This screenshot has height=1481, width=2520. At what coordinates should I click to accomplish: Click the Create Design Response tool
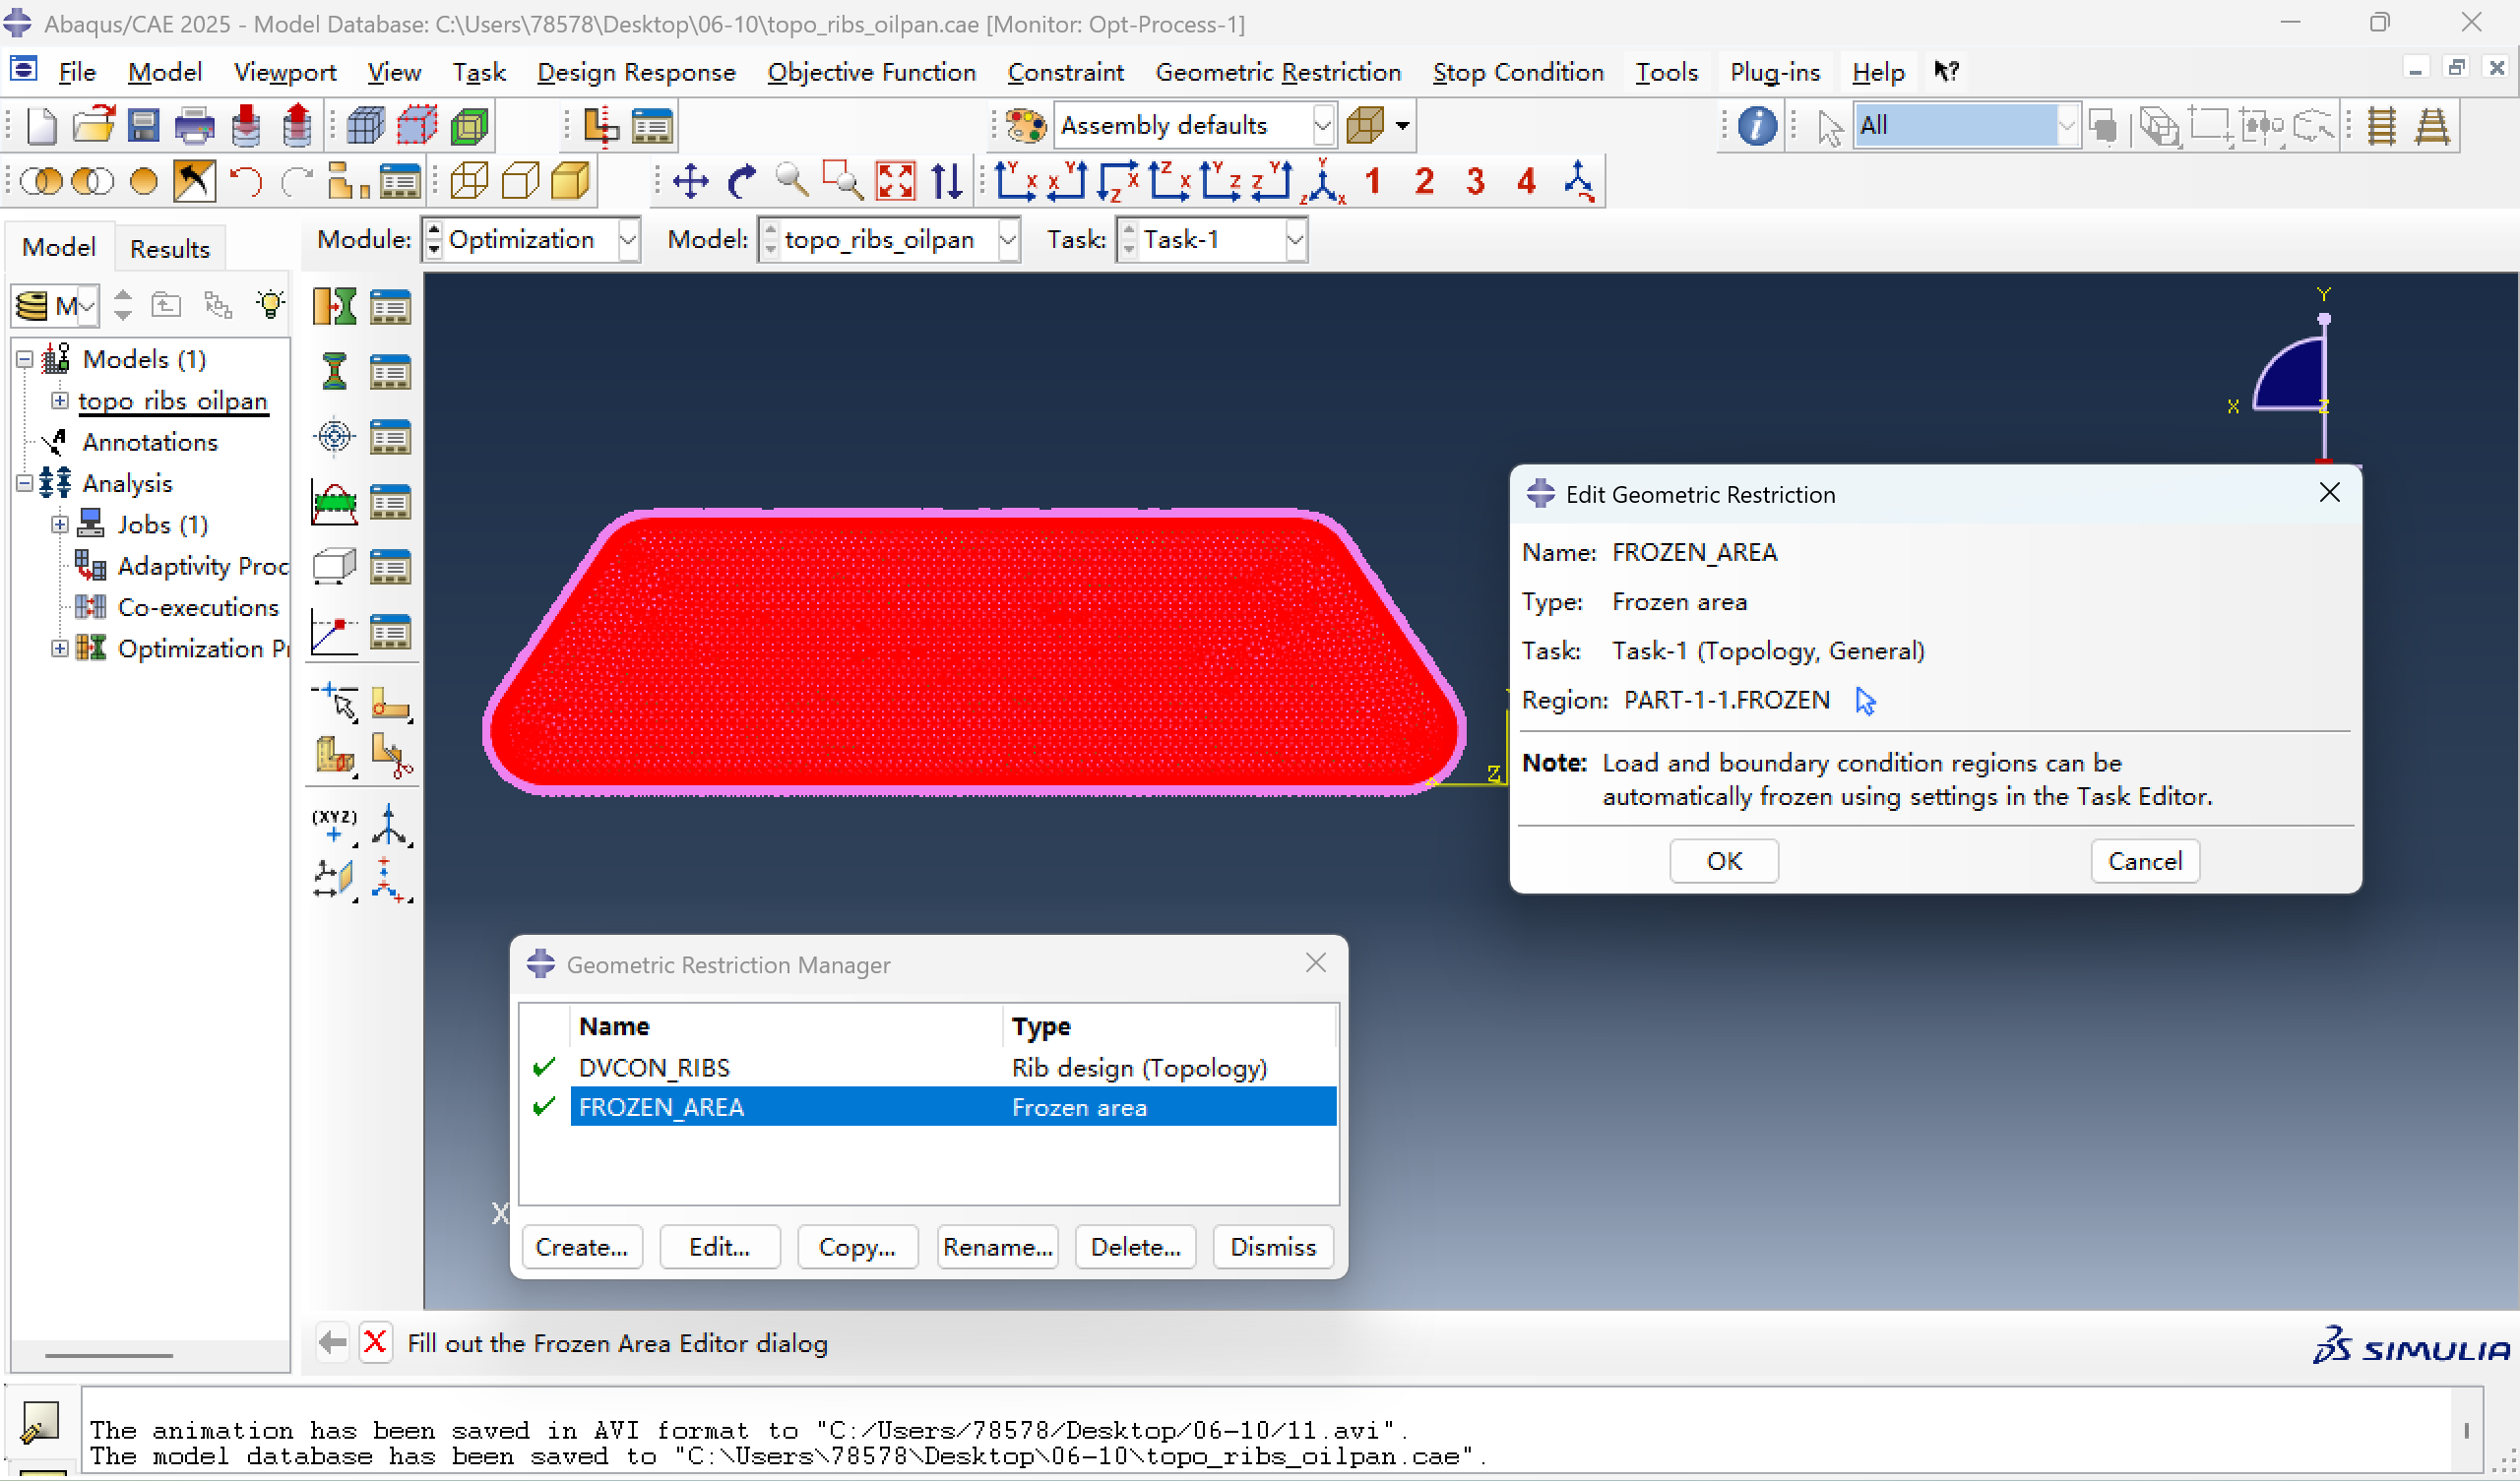[334, 371]
